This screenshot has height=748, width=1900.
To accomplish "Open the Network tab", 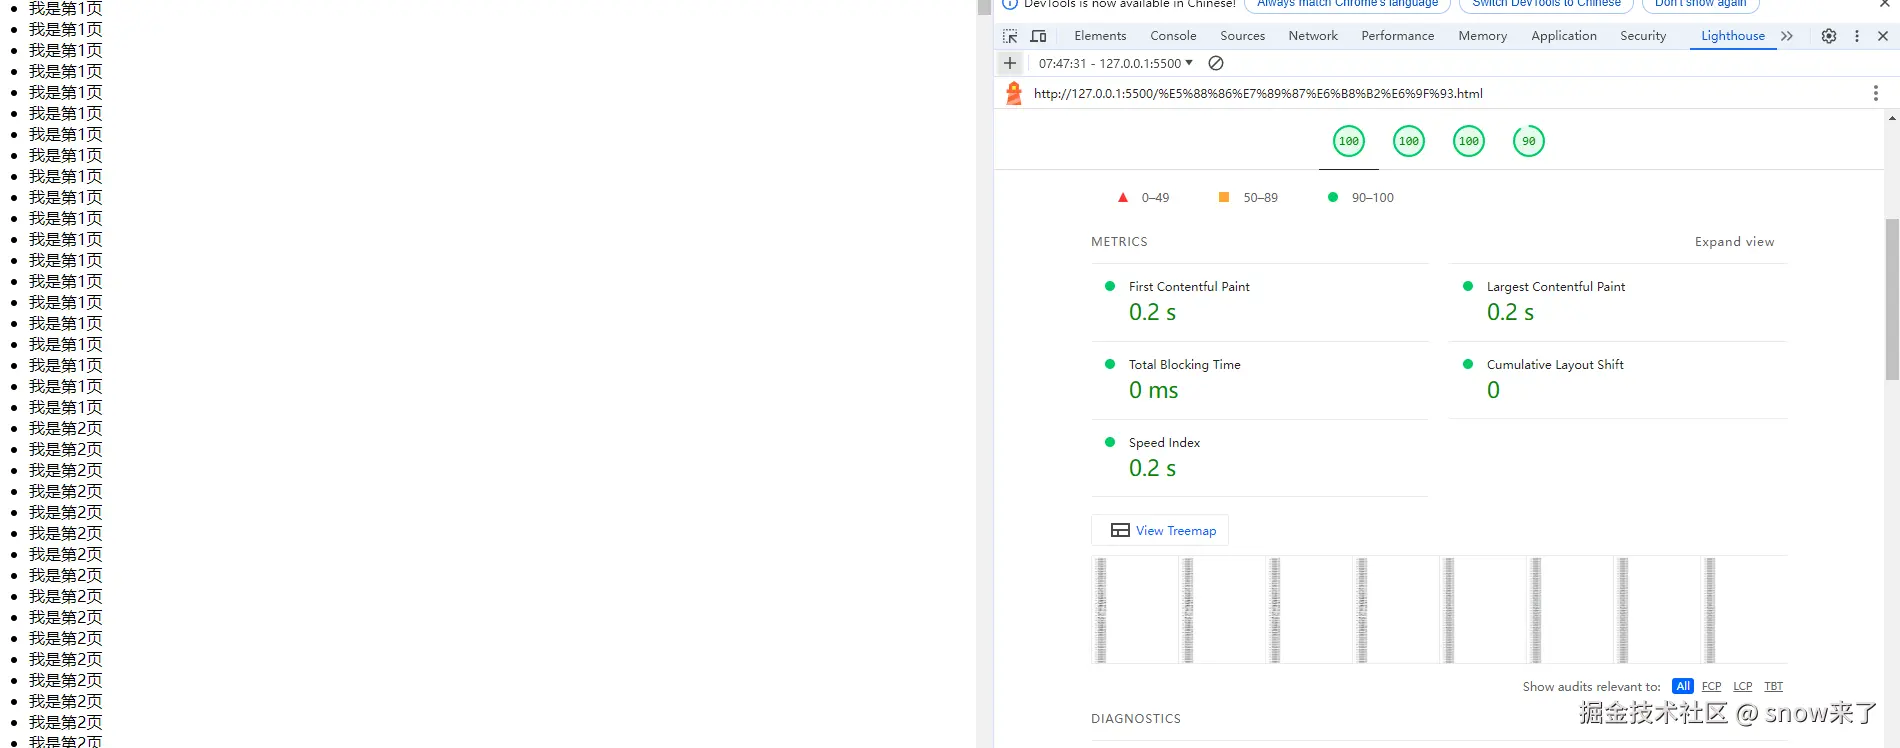I will pos(1313,36).
